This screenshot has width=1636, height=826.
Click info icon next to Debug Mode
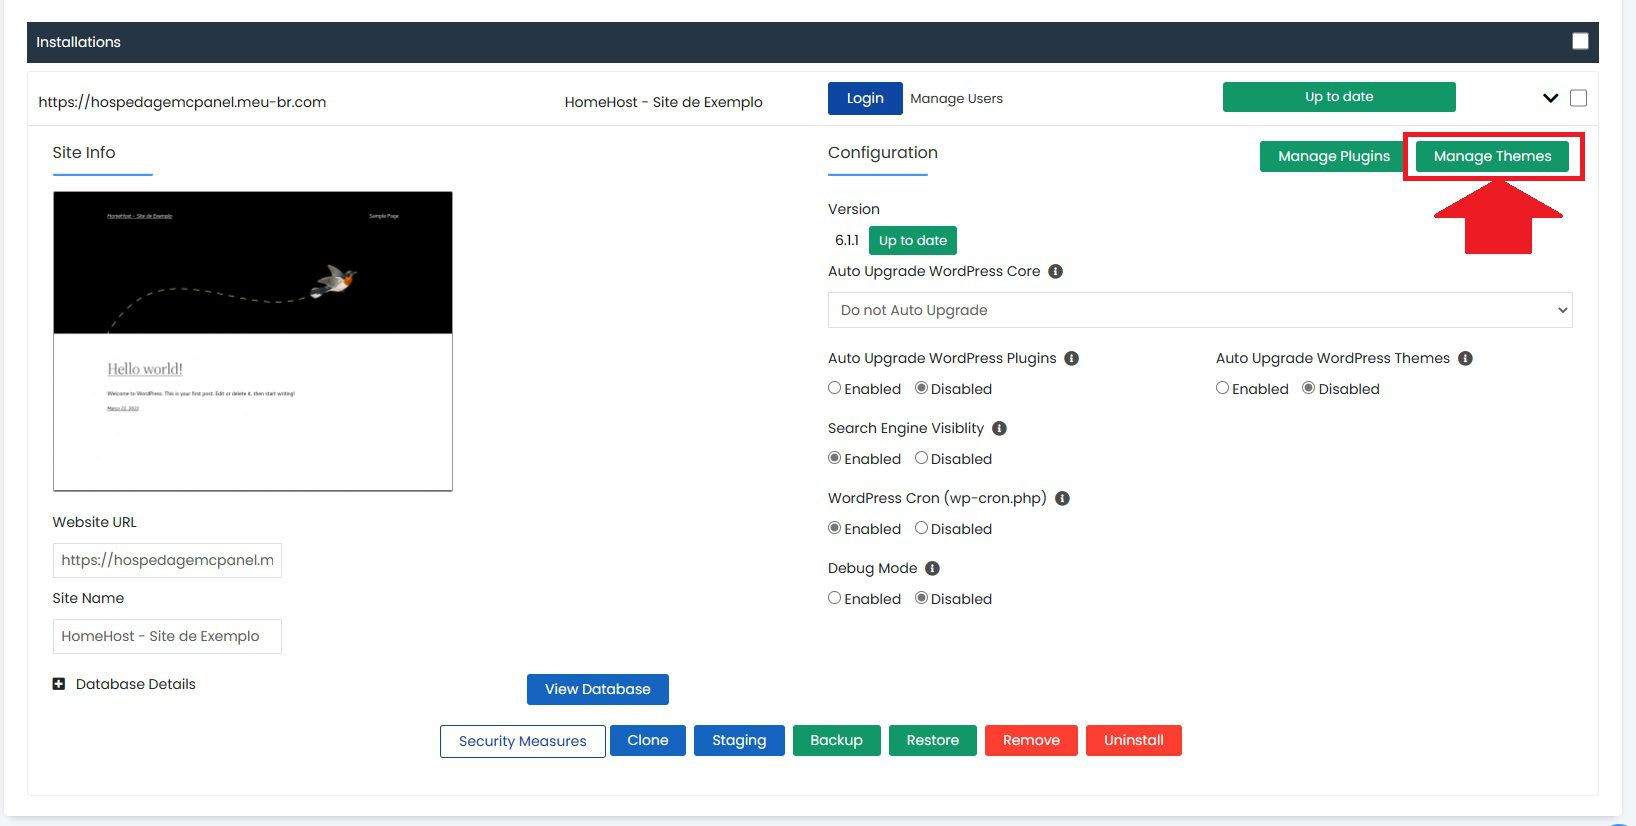point(932,569)
